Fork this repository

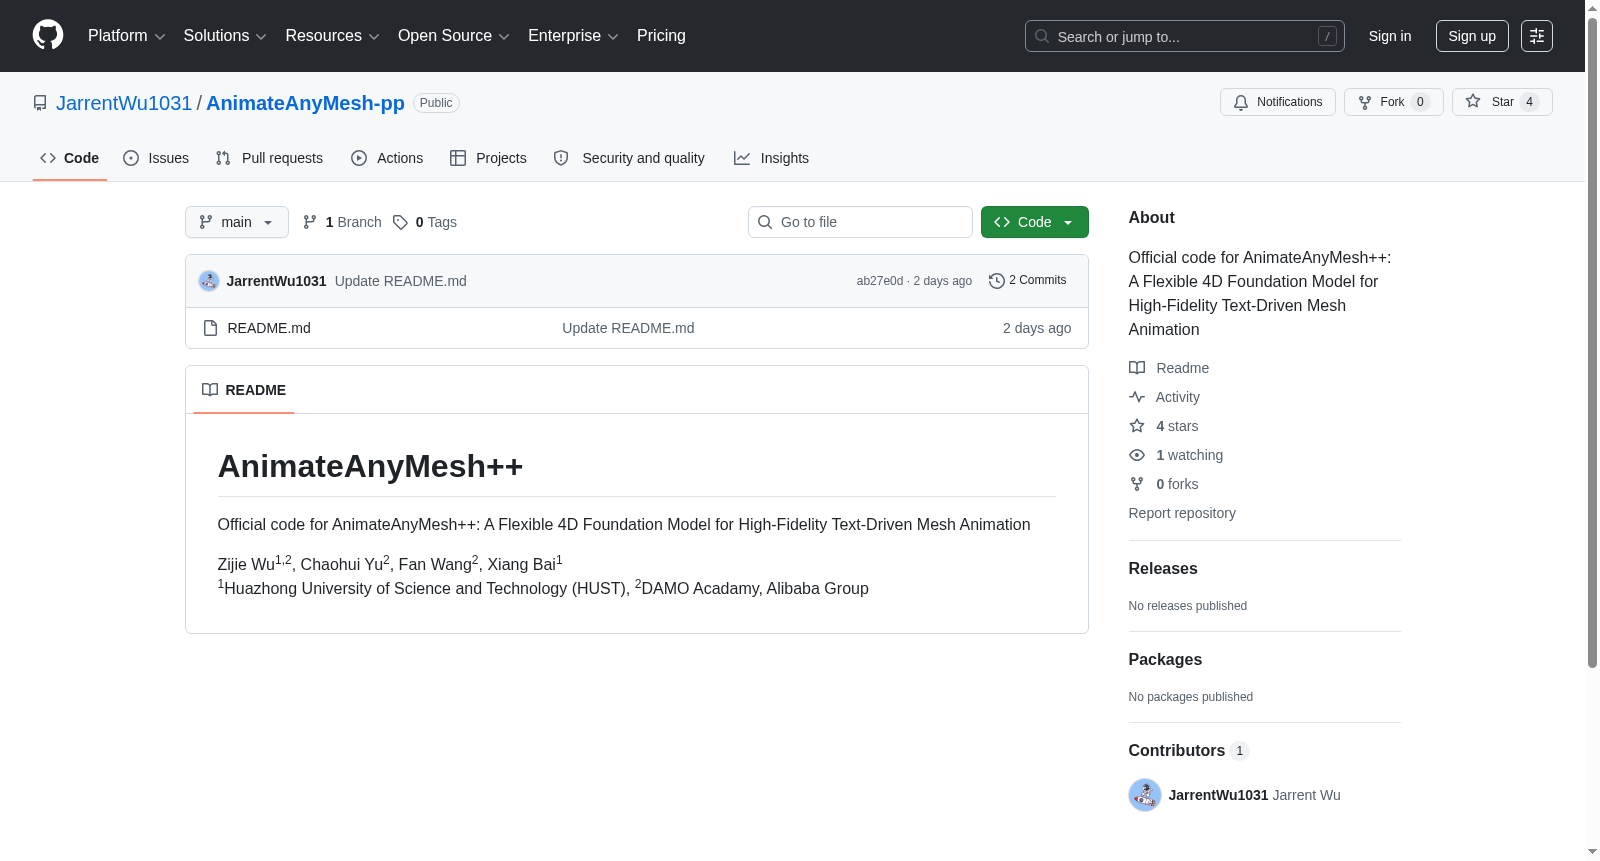pyautogui.click(x=1393, y=102)
